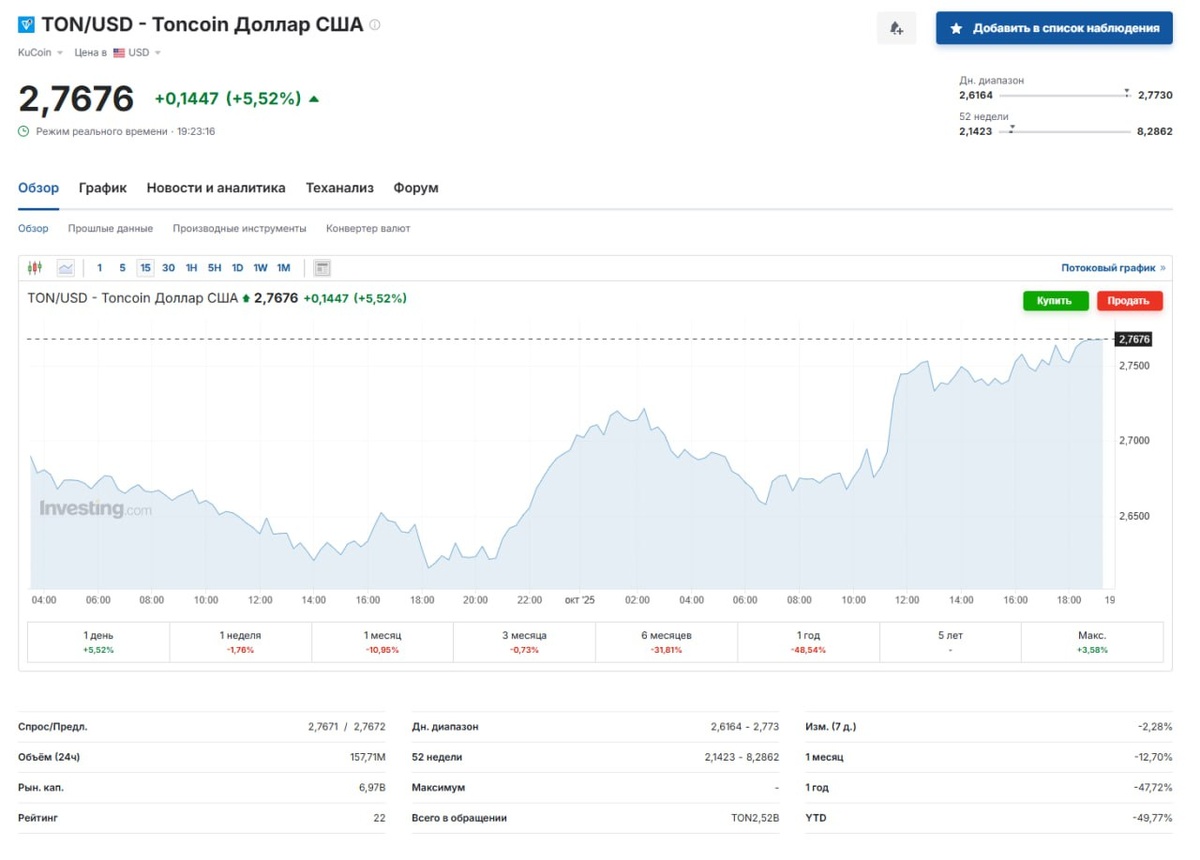This screenshot has width=1200, height=860.
Task: Select the 1M chart interval
Action: coord(283,268)
